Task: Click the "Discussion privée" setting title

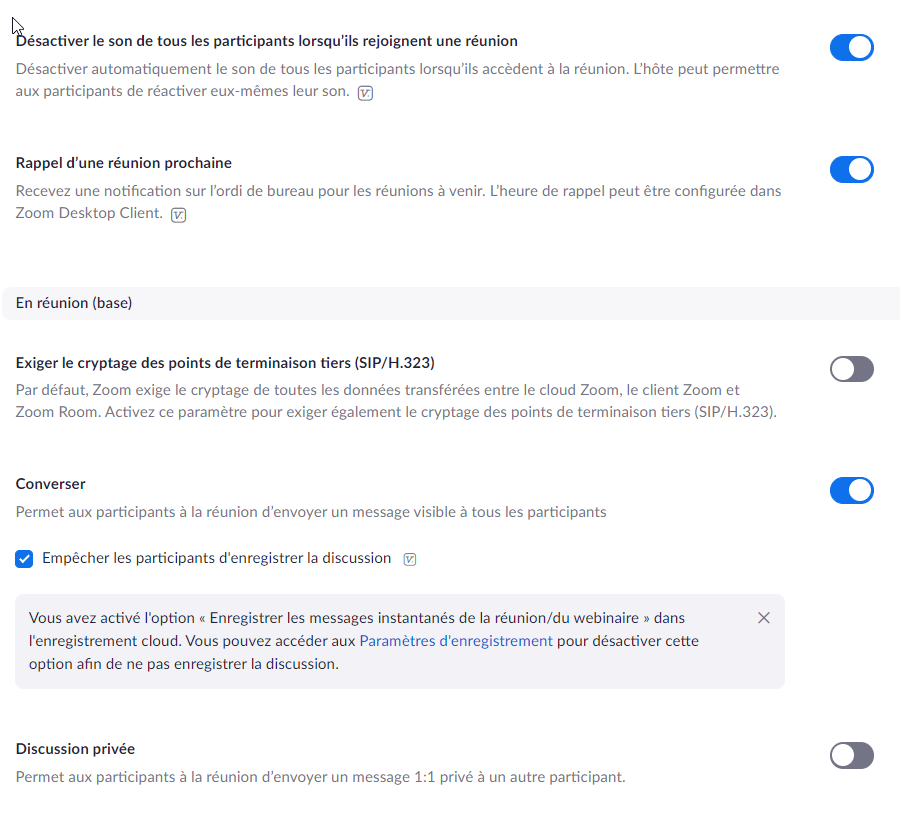Action: pyautogui.click(x=75, y=749)
